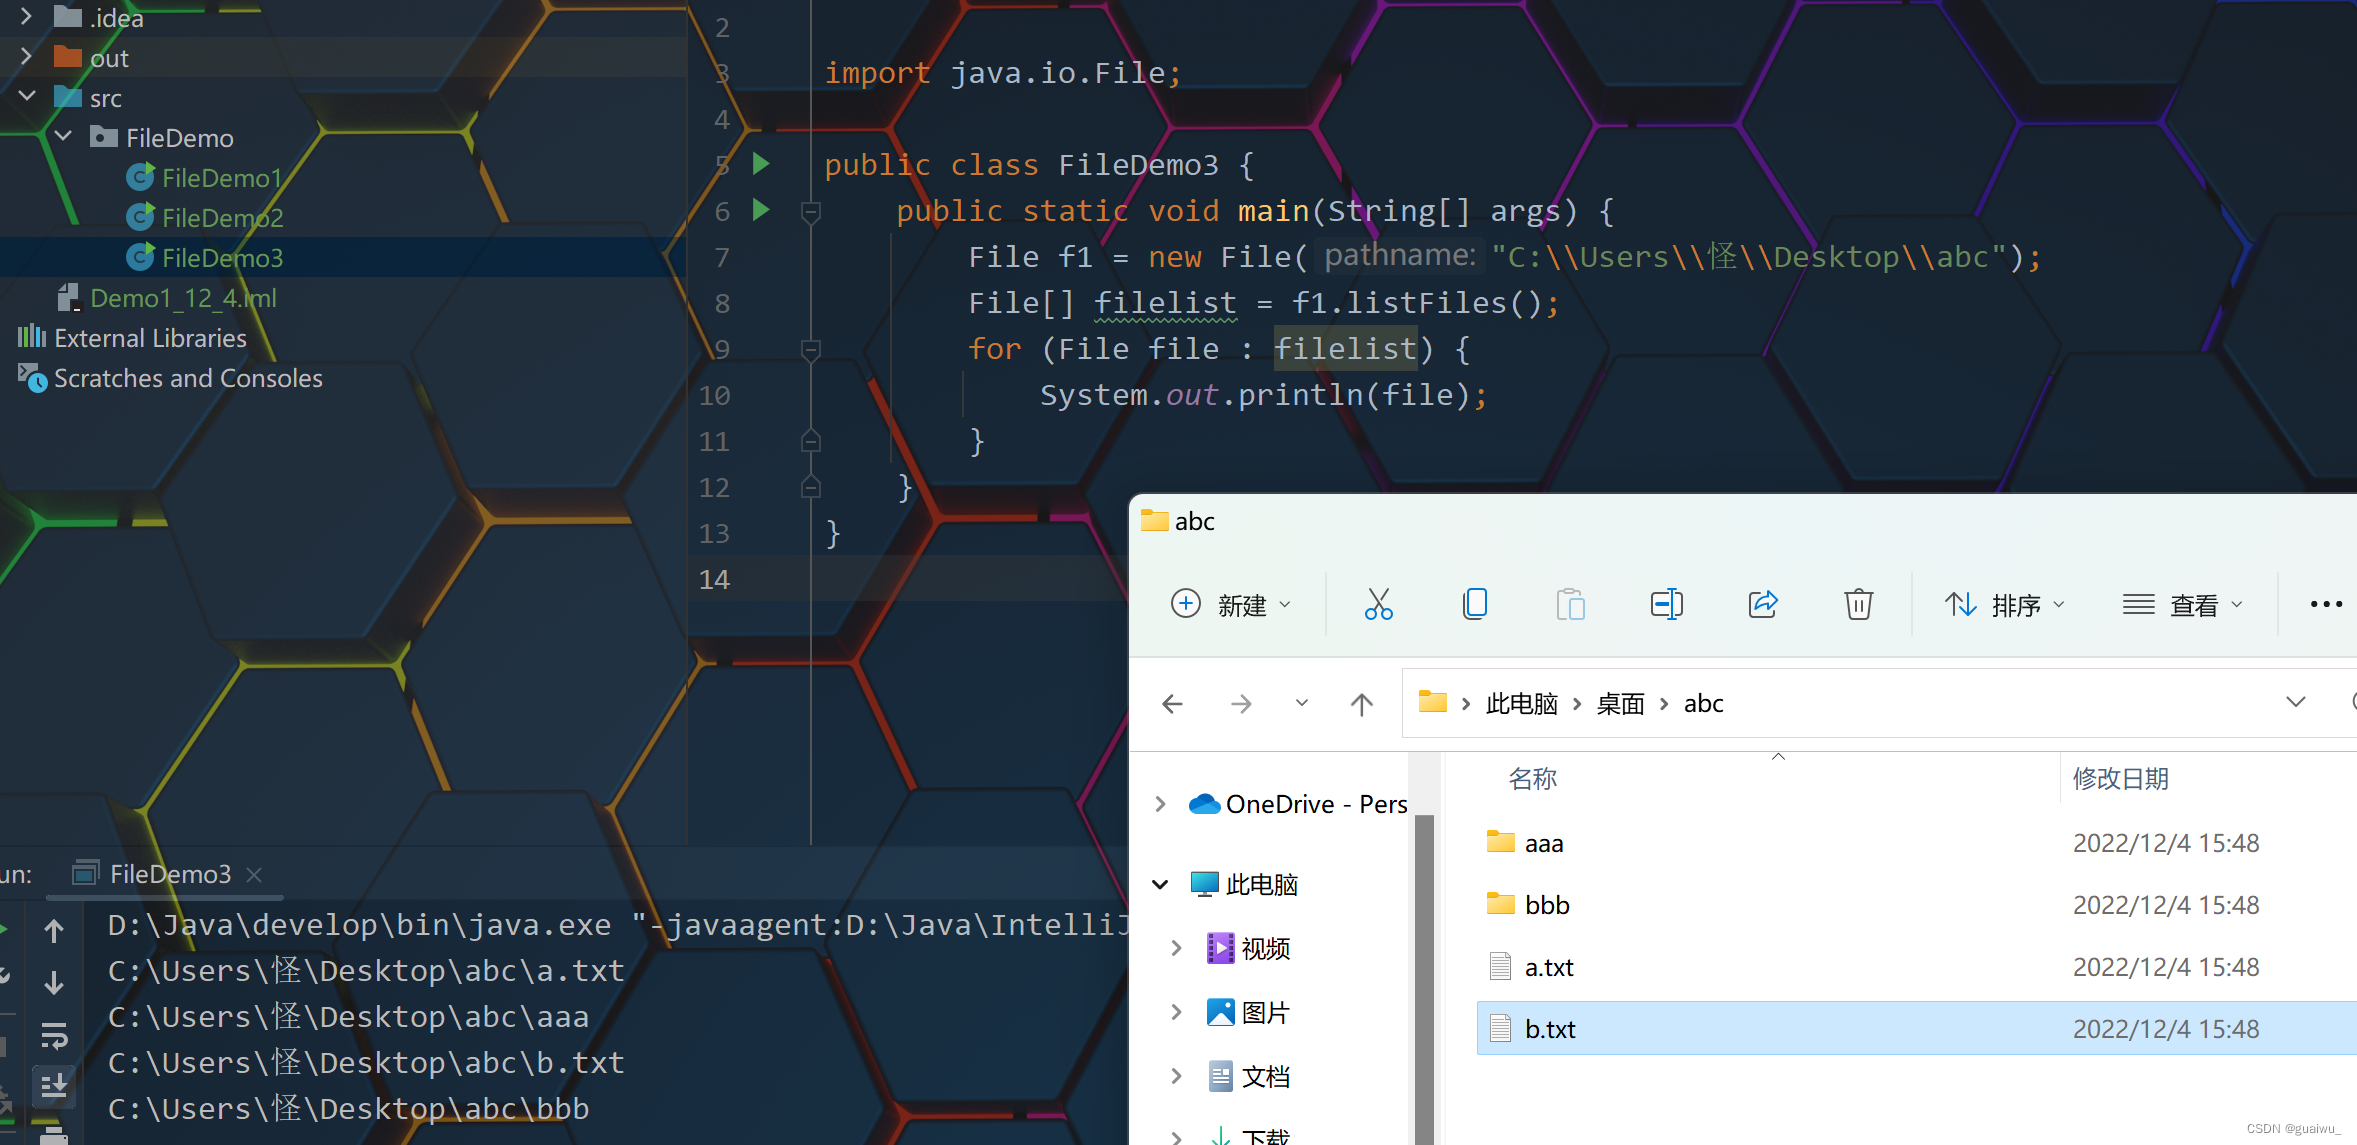2357x1145 pixels.
Task: Click the Copy icon in Explorer toolbar
Action: tap(1475, 604)
